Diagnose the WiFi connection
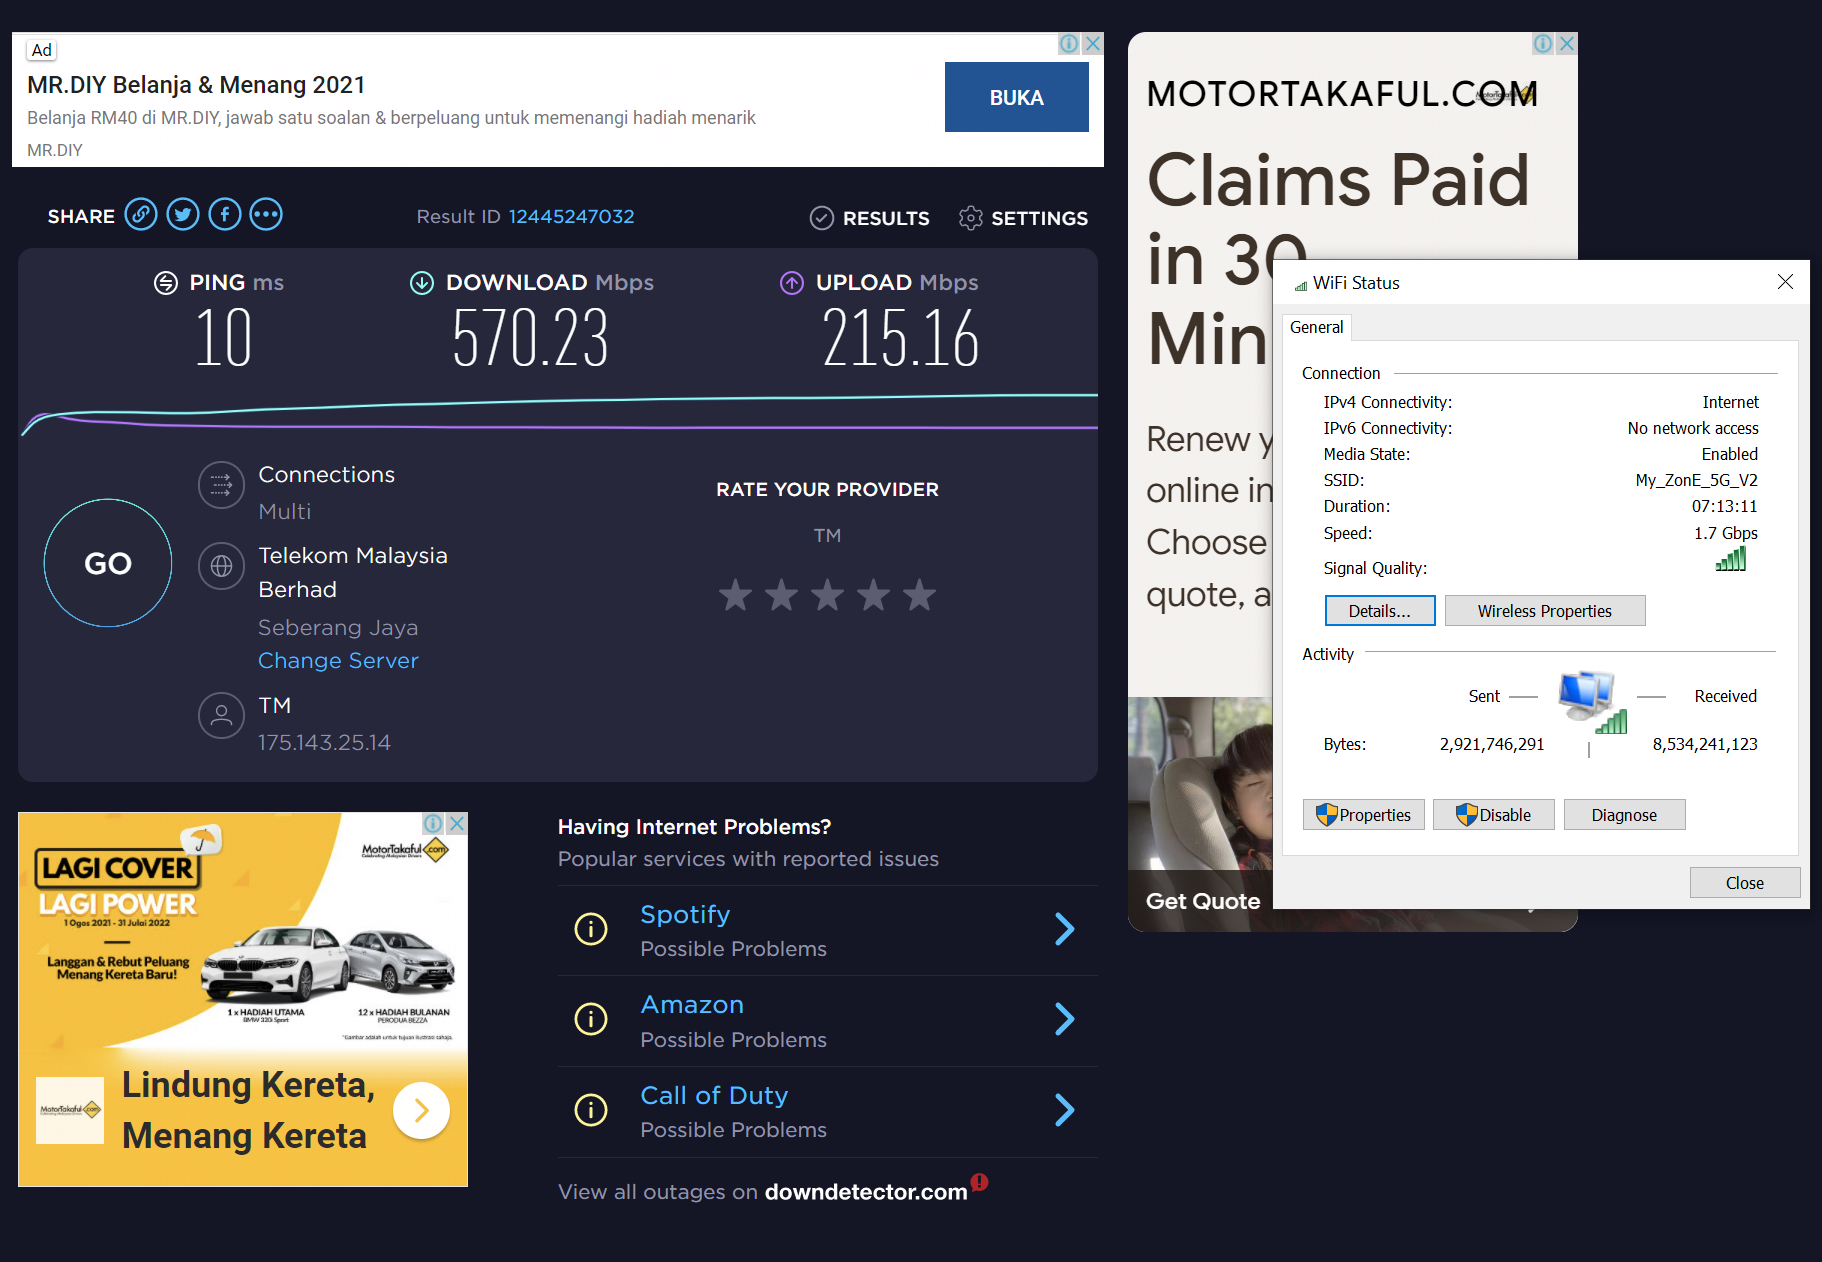 [x=1624, y=815]
